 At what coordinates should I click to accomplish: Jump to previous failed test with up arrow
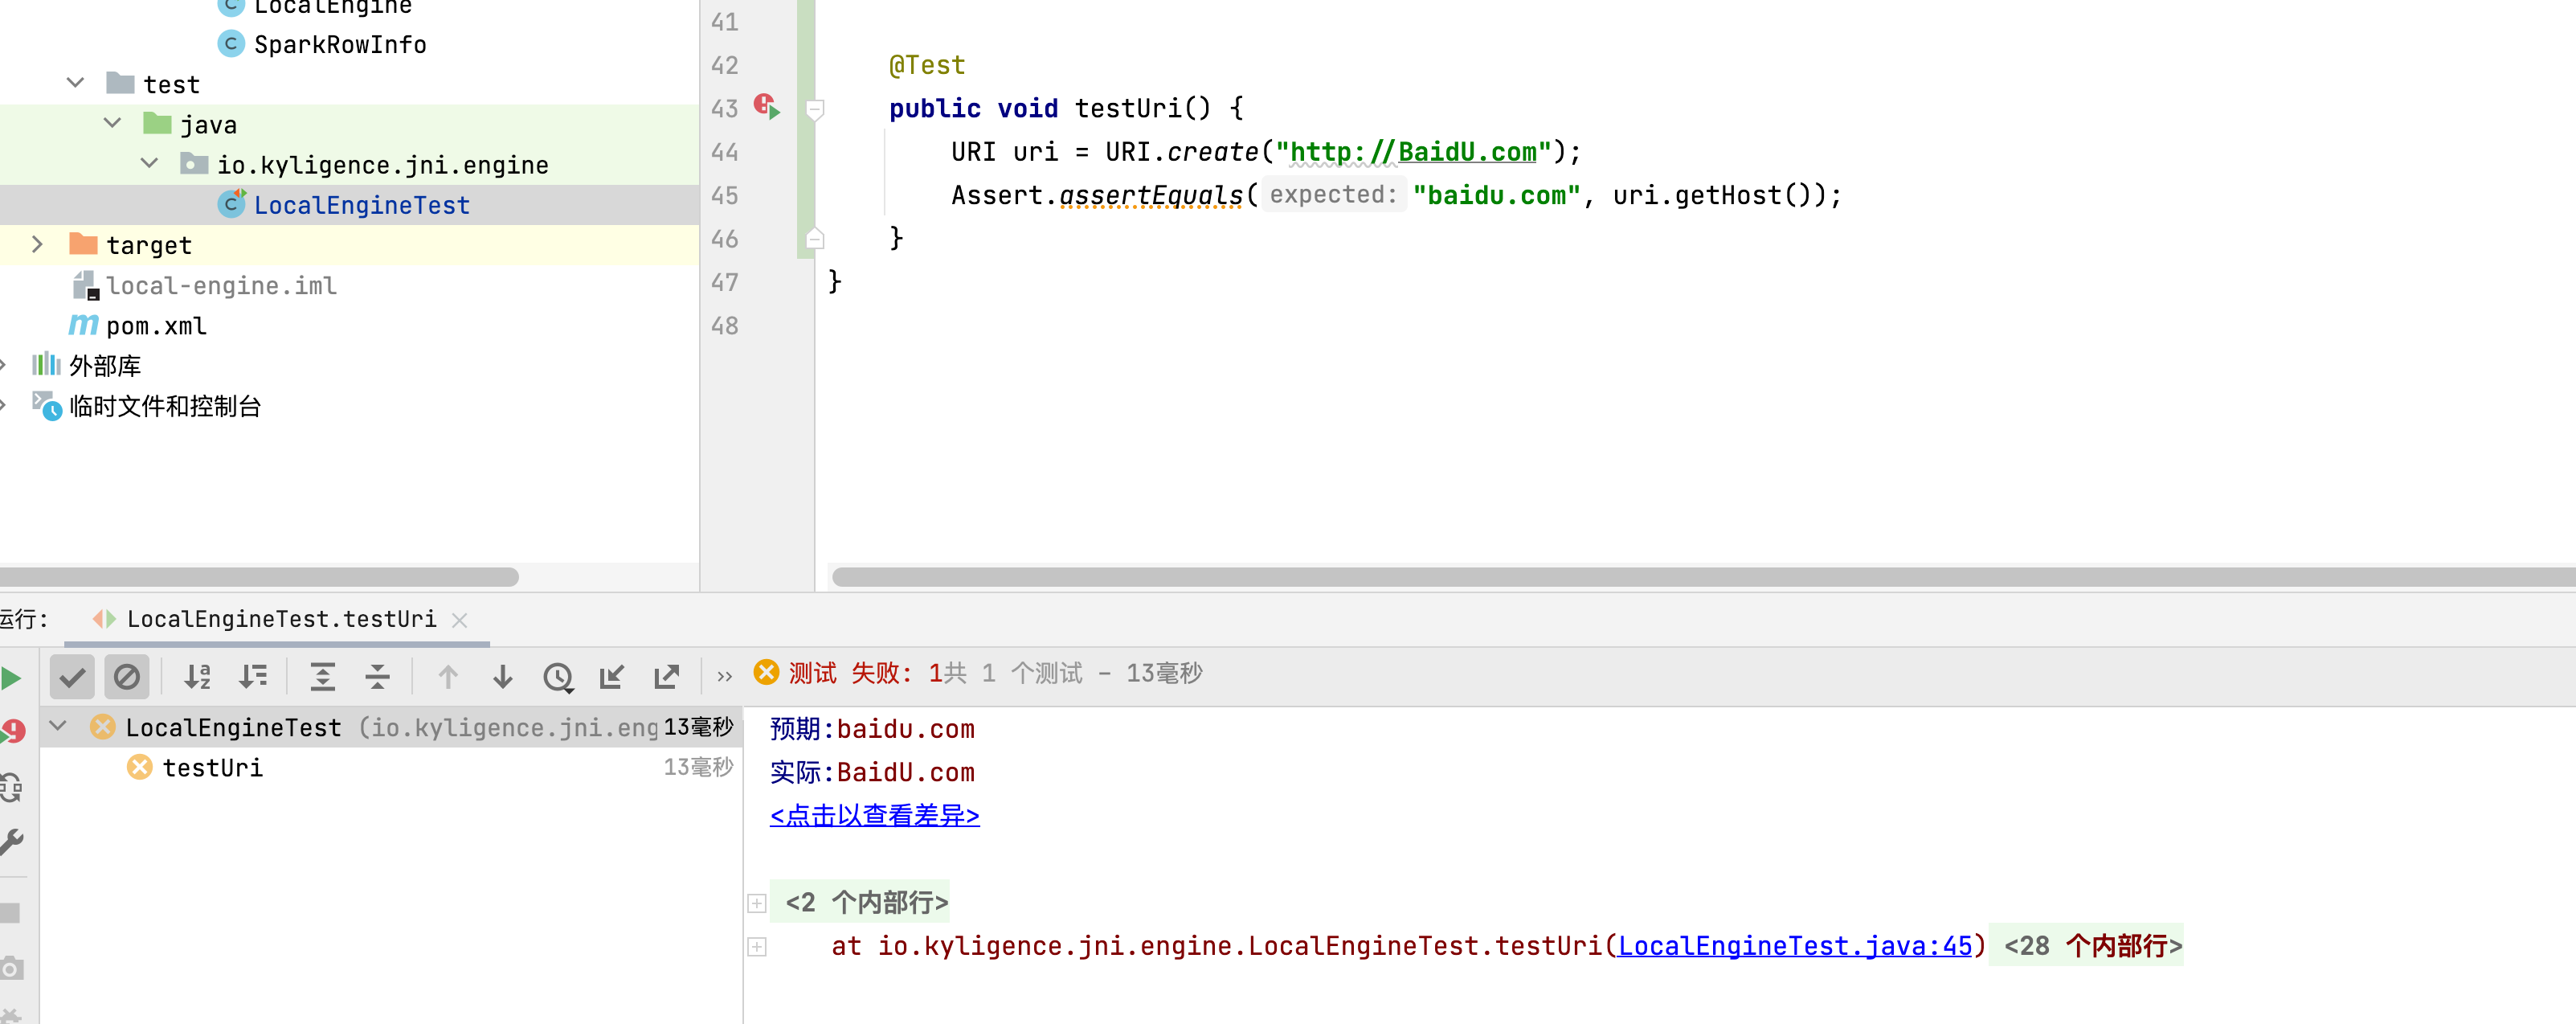448,676
